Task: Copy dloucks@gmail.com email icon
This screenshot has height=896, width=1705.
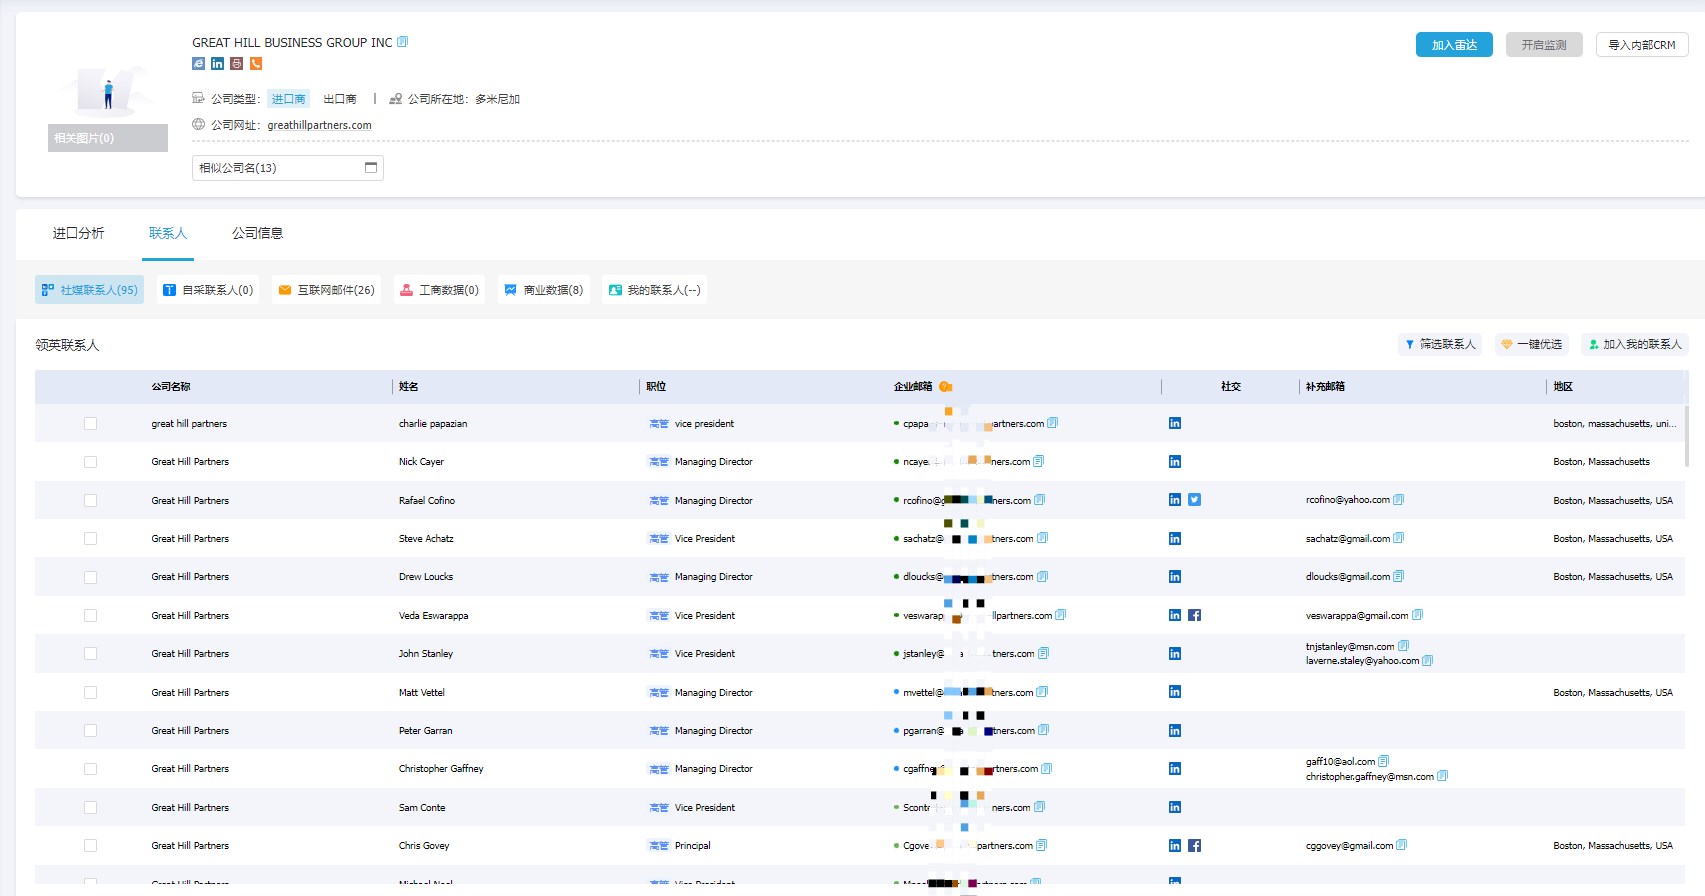Action: (x=1398, y=576)
